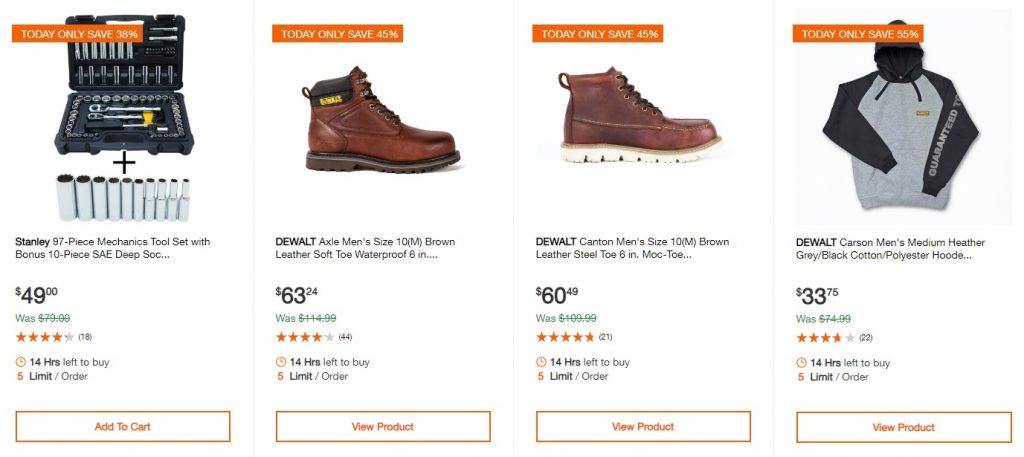Open Stanley 97-Piece Mechanics Tool Set title
Image resolution: width=1024 pixels, height=457 pixels.
[113, 248]
